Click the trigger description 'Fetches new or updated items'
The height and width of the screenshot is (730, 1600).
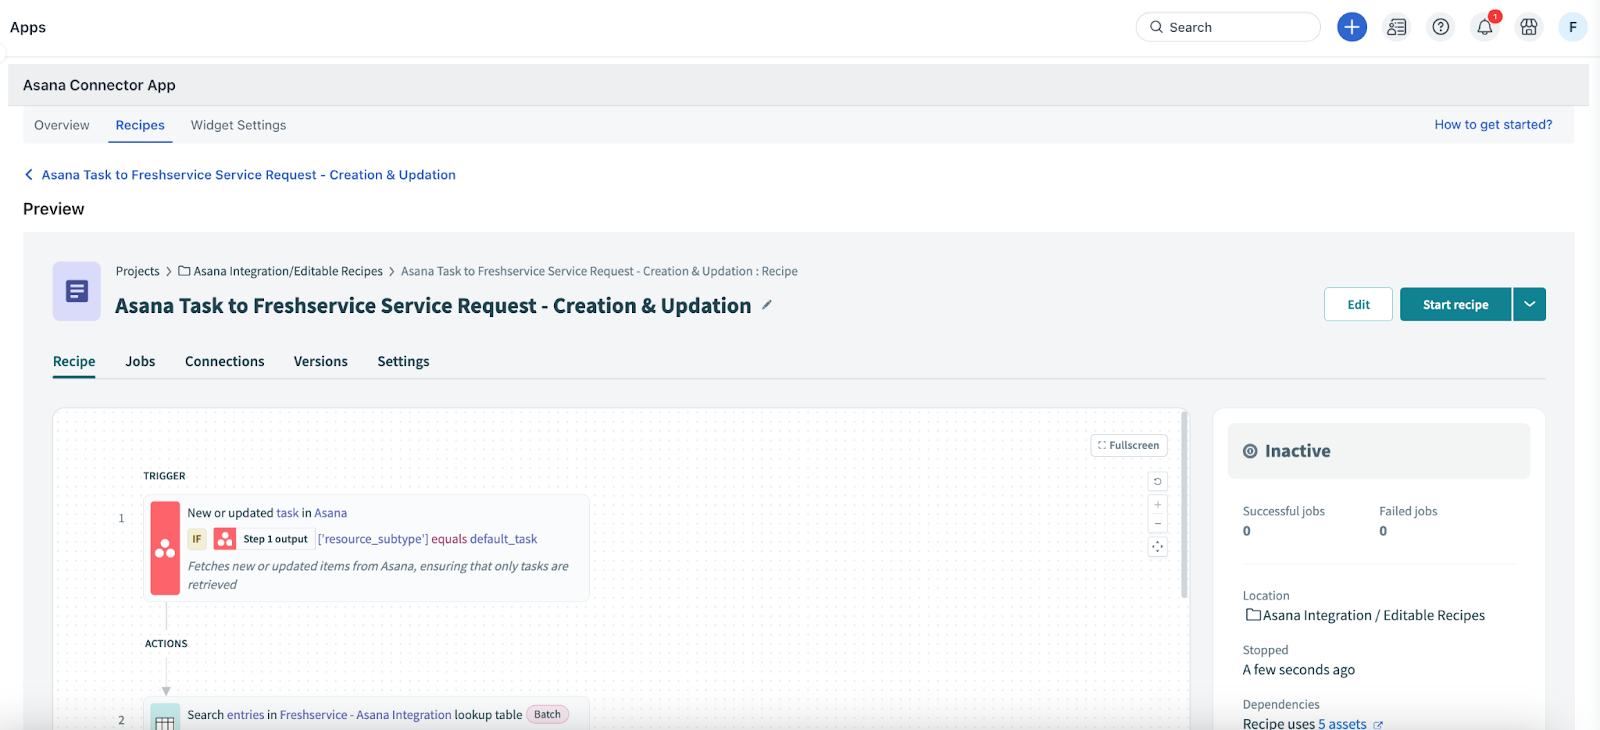(x=378, y=575)
